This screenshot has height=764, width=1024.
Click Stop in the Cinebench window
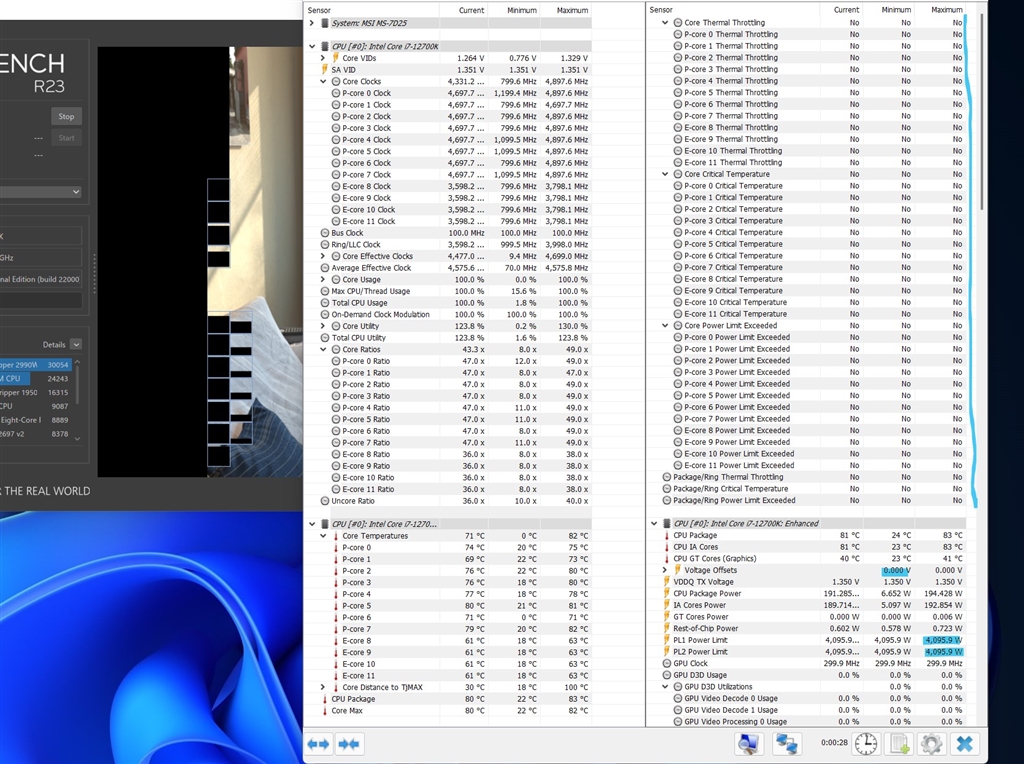(66, 116)
